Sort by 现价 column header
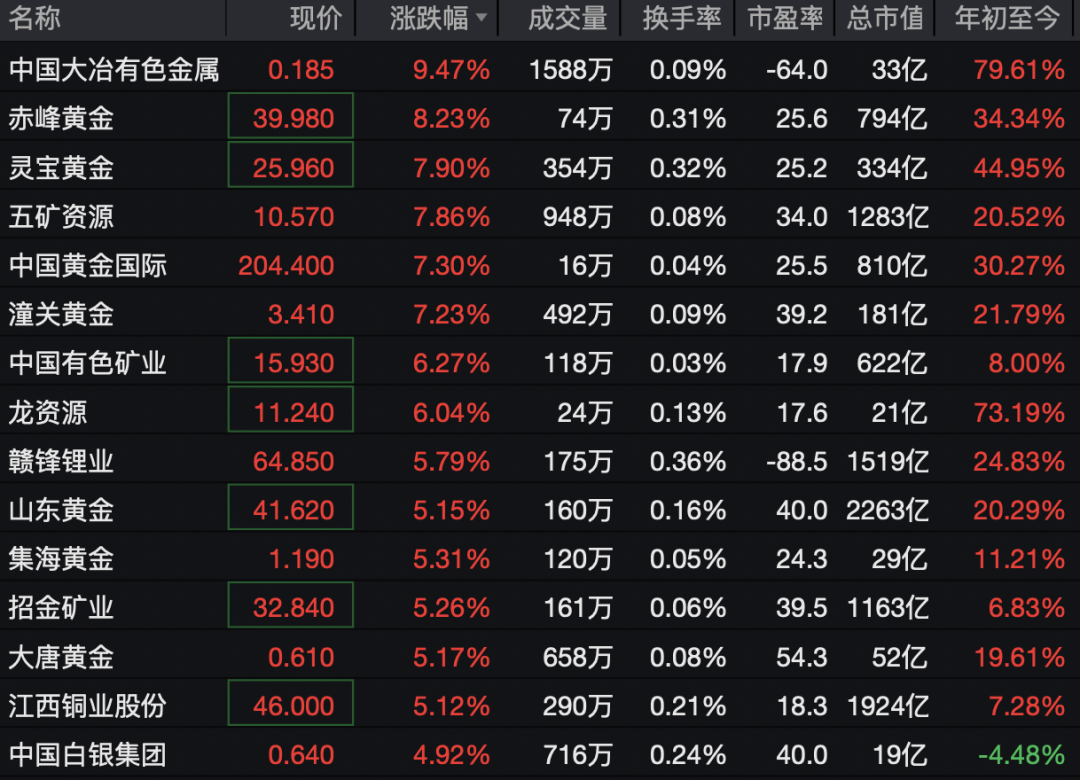The image size is (1080, 780). [316, 18]
